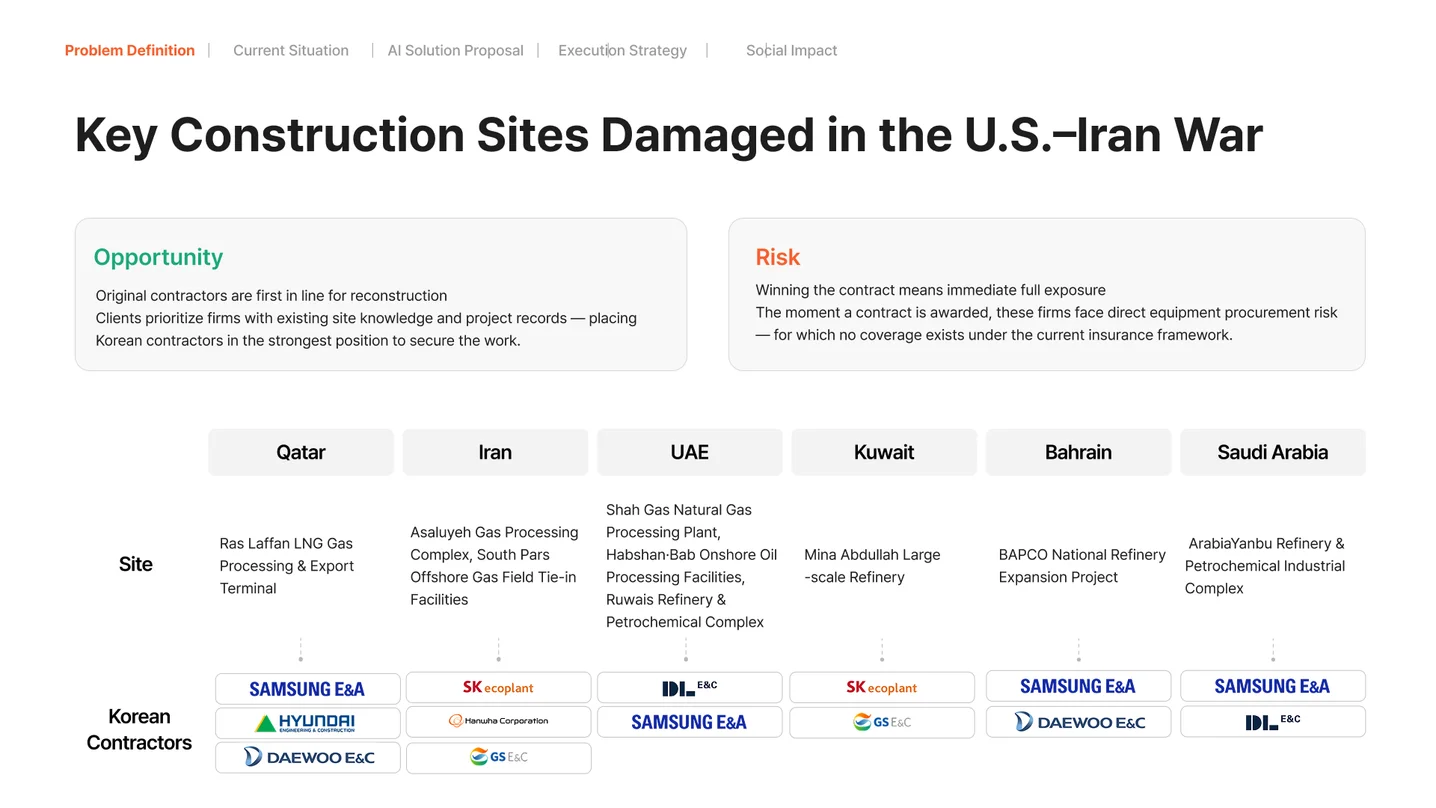This screenshot has width=1436, height=808.
Task: Click the Hyundai Engineering logo under Qatar
Action: pyautogui.click(x=308, y=722)
